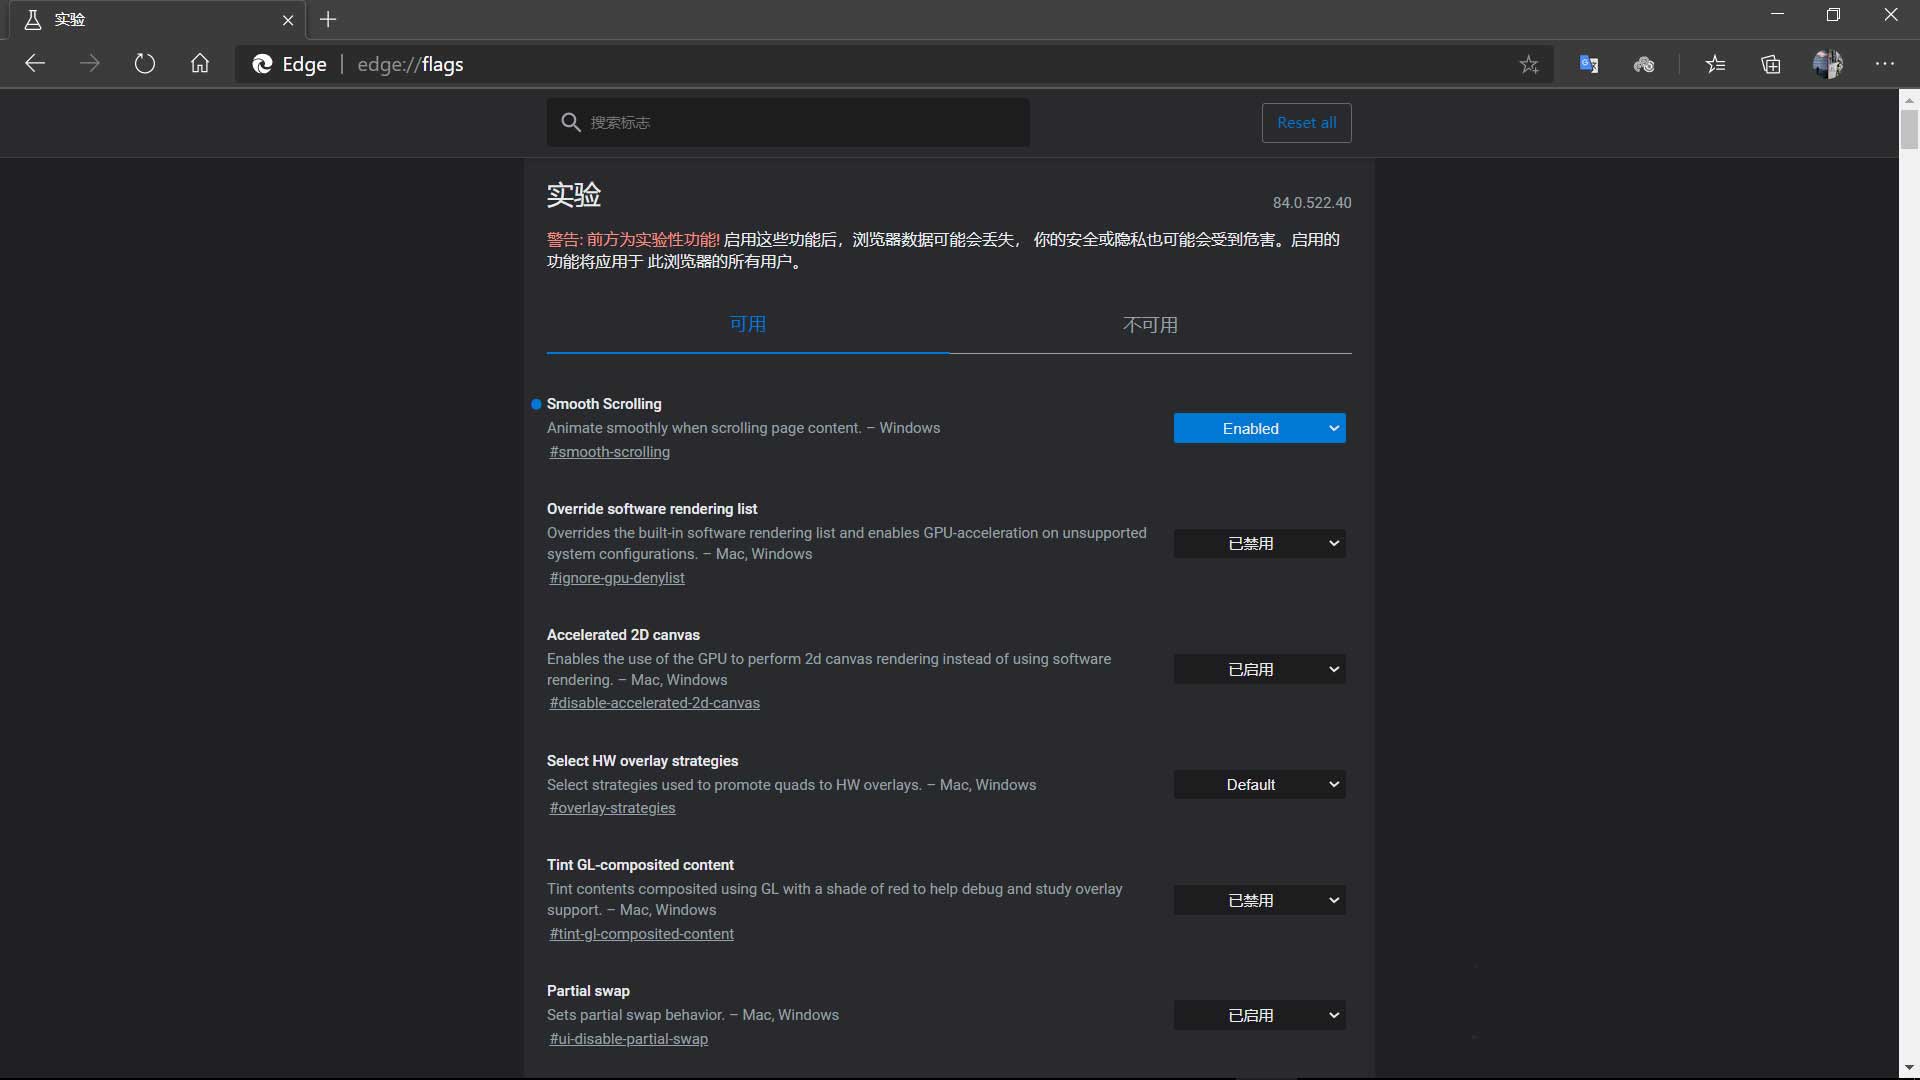Open the favorites list icon
The image size is (1920, 1080).
[x=1715, y=65]
